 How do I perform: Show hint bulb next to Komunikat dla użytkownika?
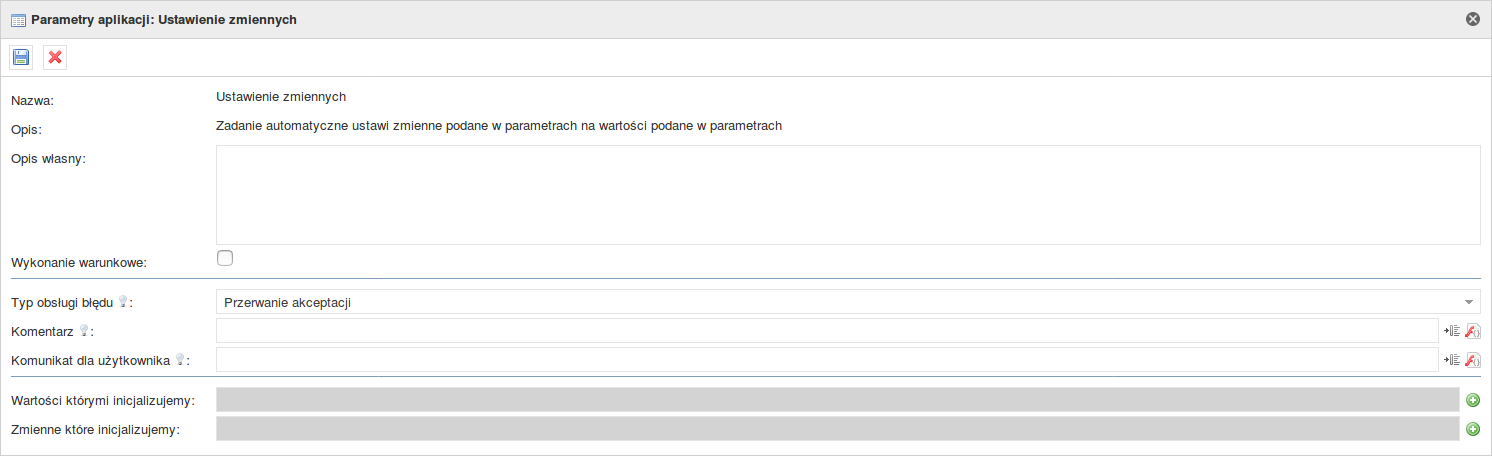pos(180,359)
